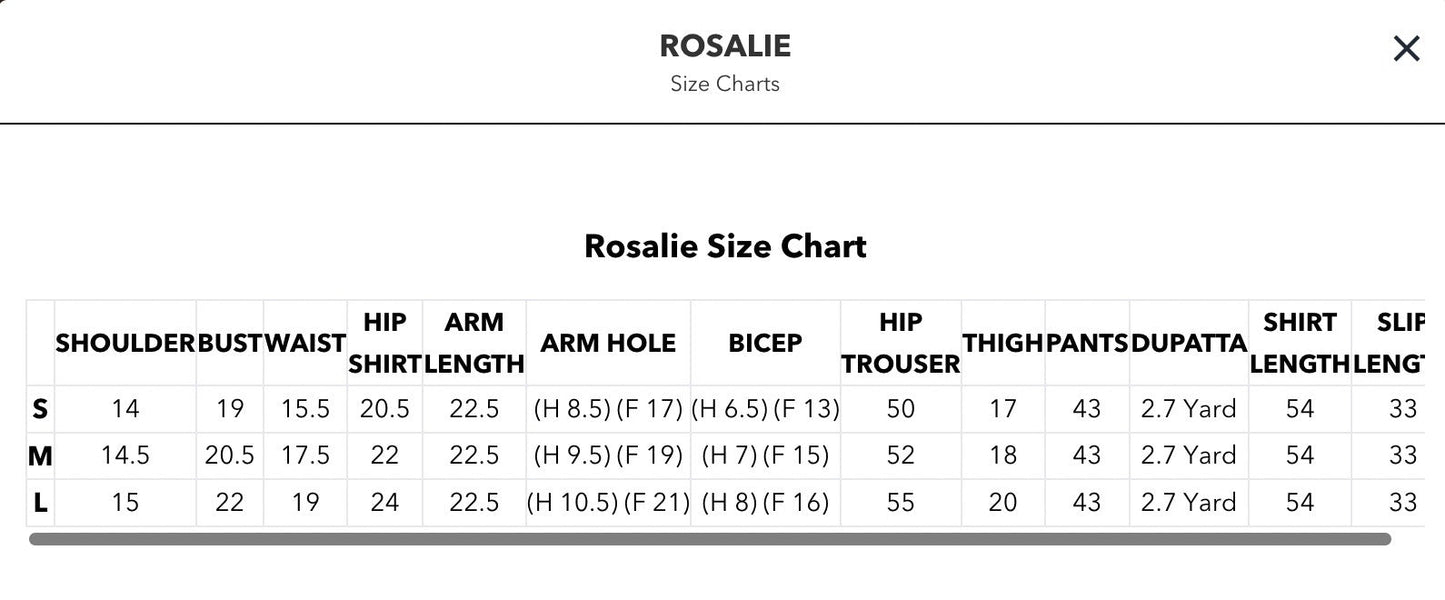The height and width of the screenshot is (600, 1445).
Task: Click the M size row label
Action: tap(39, 454)
